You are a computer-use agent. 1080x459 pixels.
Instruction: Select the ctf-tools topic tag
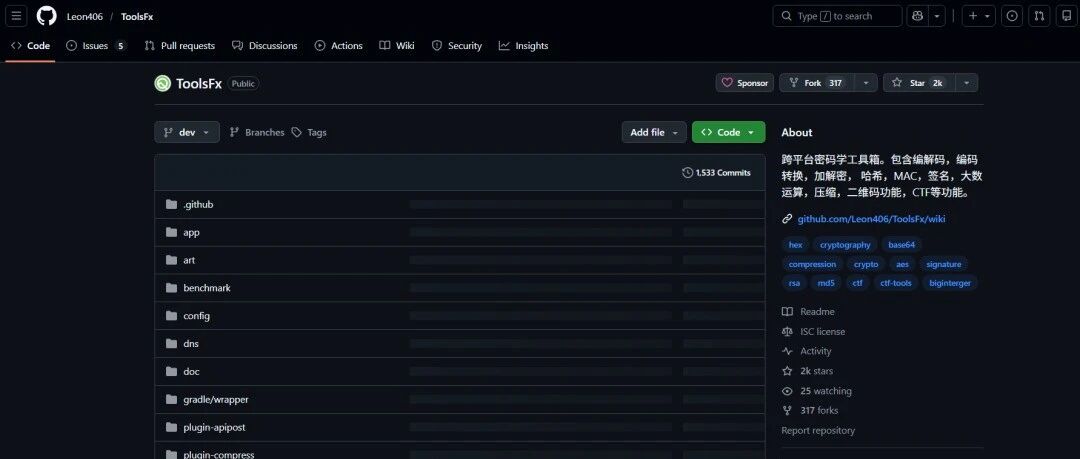pyautogui.click(x=895, y=283)
